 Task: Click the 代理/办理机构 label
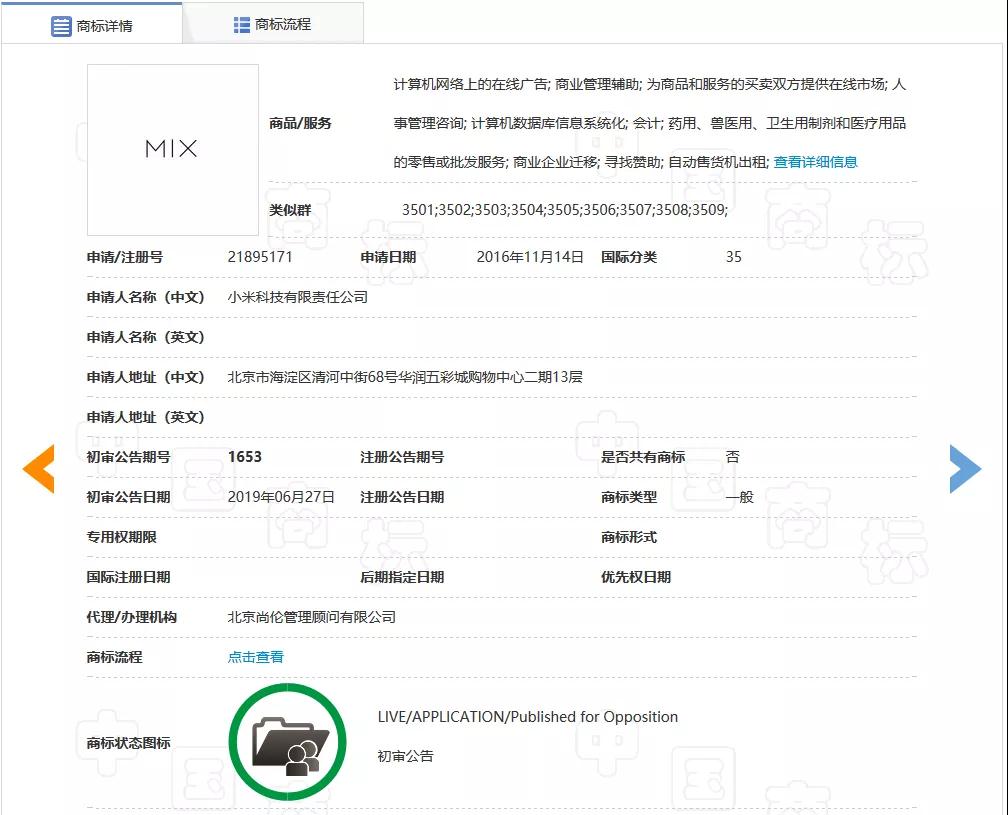132,617
